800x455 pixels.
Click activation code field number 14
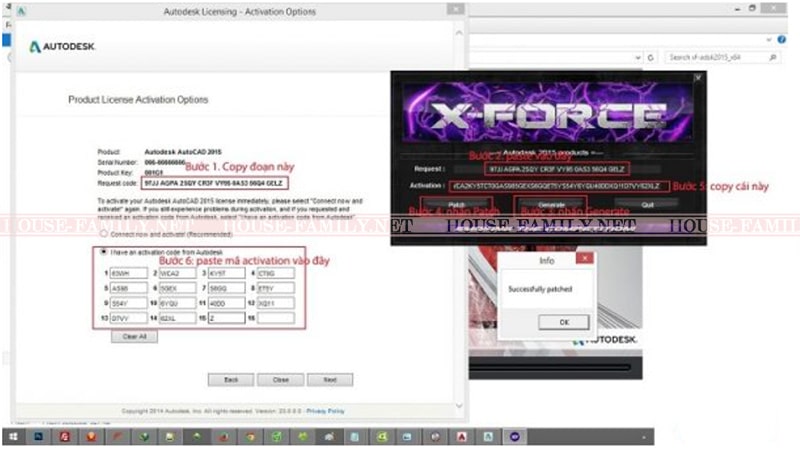(x=178, y=318)
